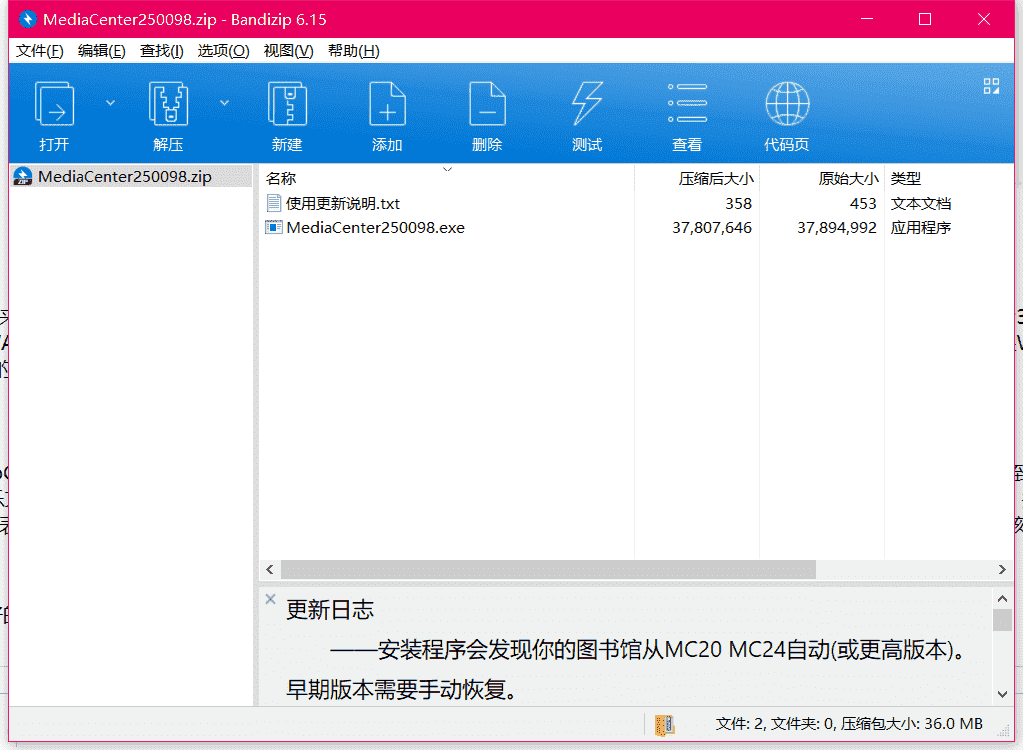Select the file 使用更新说明.txt
This screenshot has height=750, width=1023.
[343, 203]
